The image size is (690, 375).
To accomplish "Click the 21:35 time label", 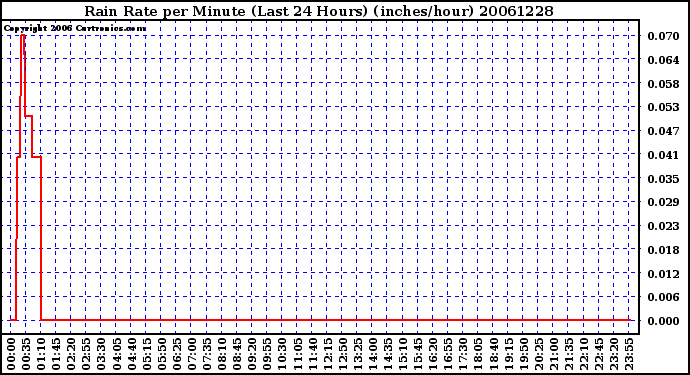I will [x=569, y=354].
